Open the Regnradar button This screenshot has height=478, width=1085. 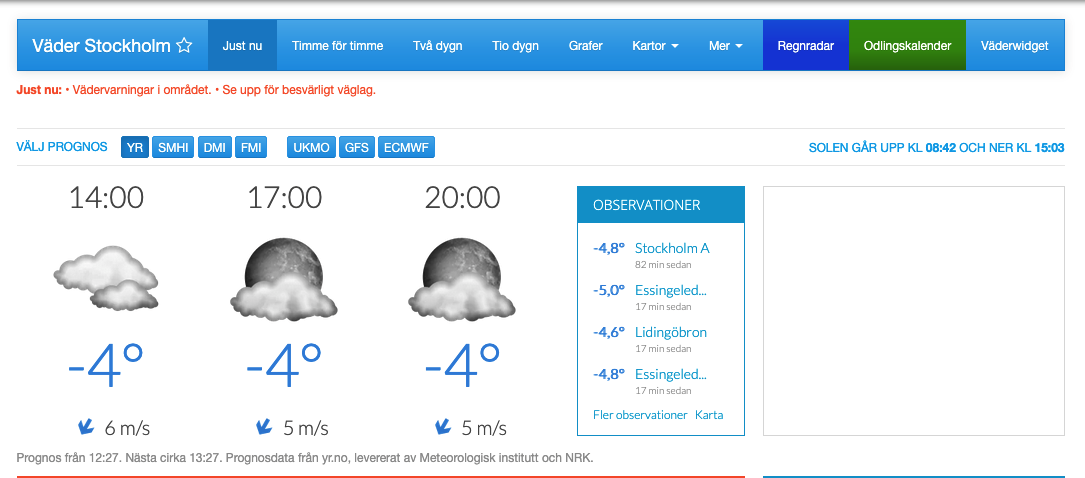pos(806,46)
